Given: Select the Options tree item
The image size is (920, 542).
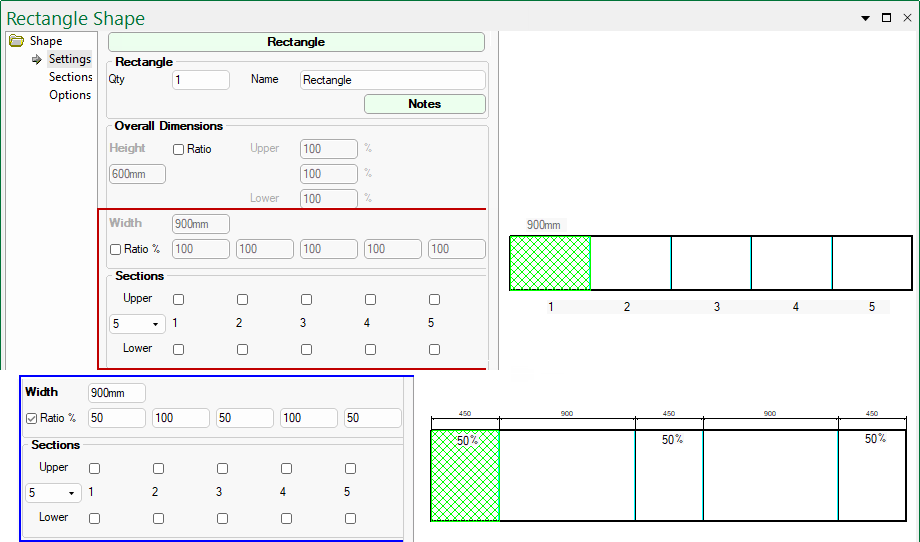Looking at the screenshot, I should point(70,95).
